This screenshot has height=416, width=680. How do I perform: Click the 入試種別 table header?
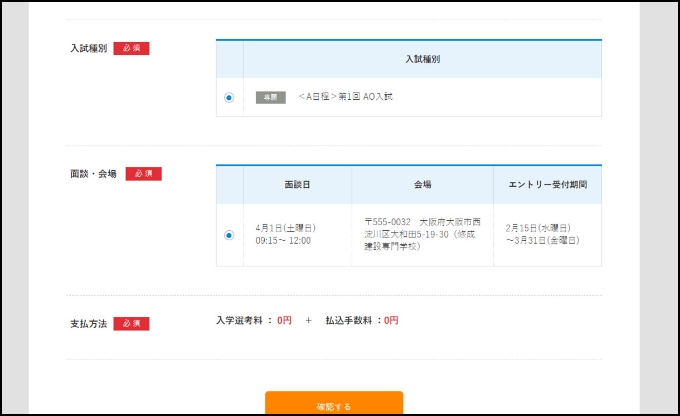click(422, 59)
